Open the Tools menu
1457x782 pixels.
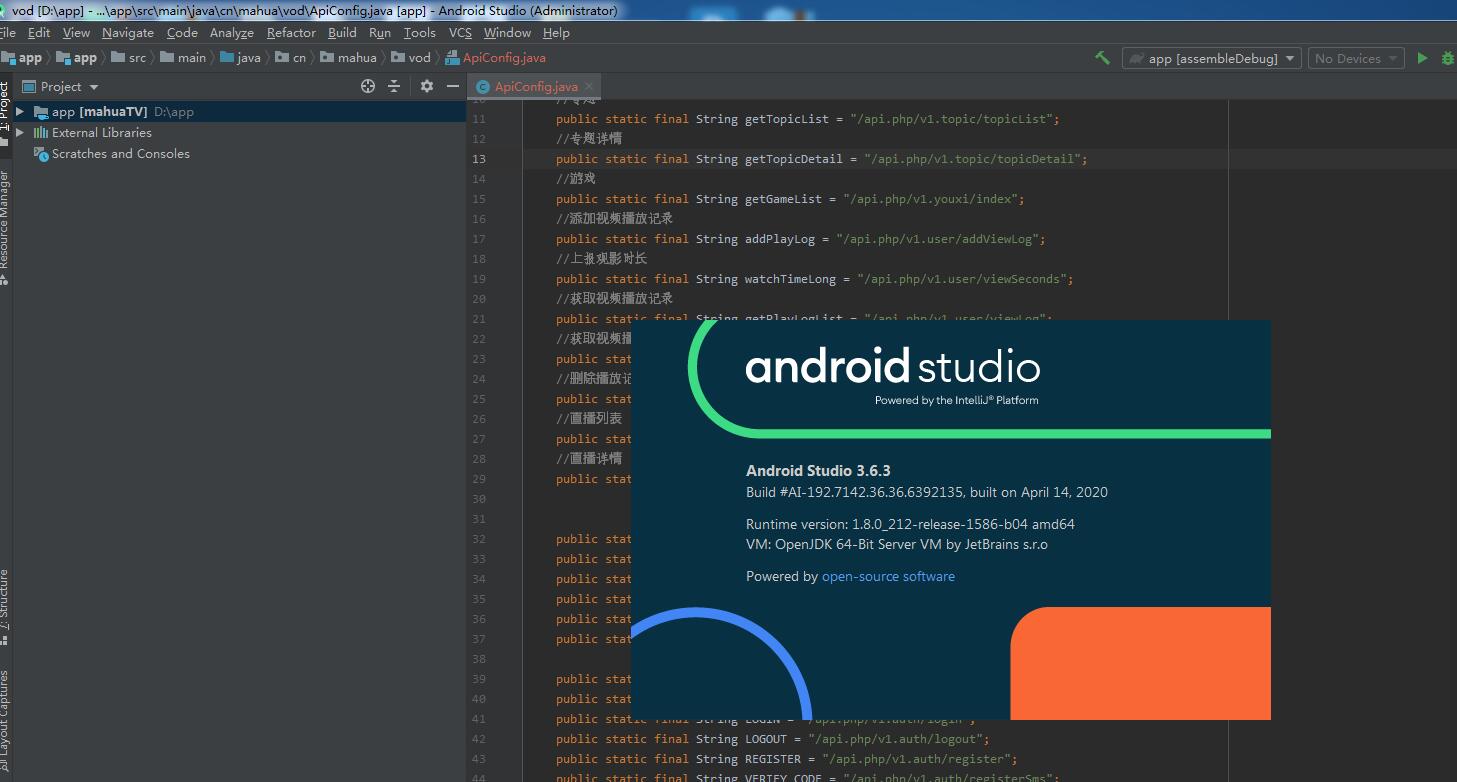point(420,32)
